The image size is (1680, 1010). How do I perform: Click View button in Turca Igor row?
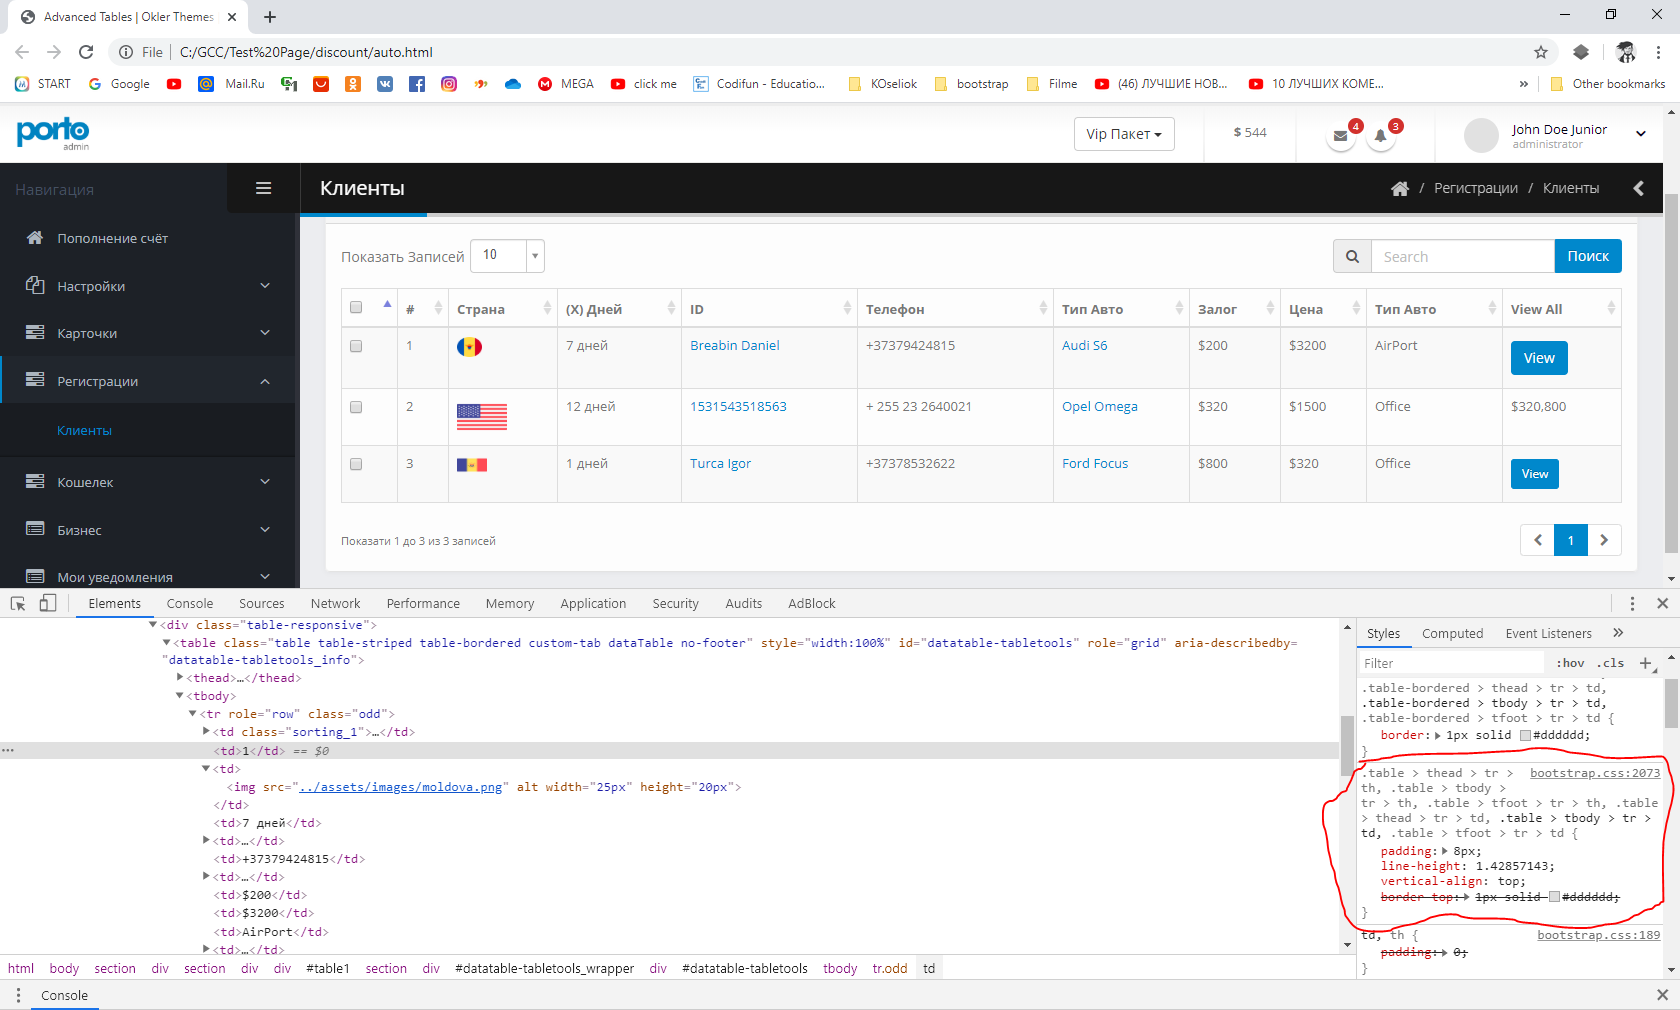[1535, 474]
